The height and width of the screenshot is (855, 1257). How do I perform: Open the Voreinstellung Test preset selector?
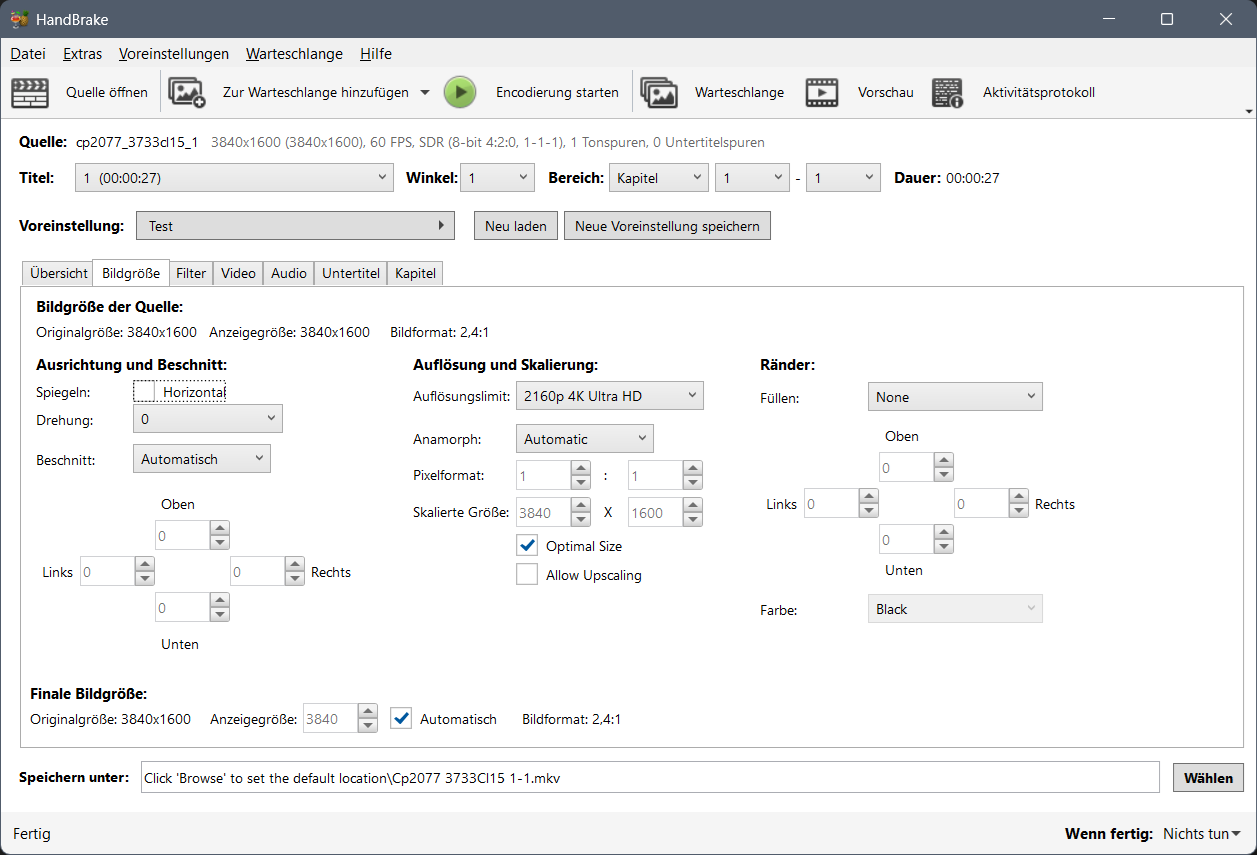pos(295,226)
